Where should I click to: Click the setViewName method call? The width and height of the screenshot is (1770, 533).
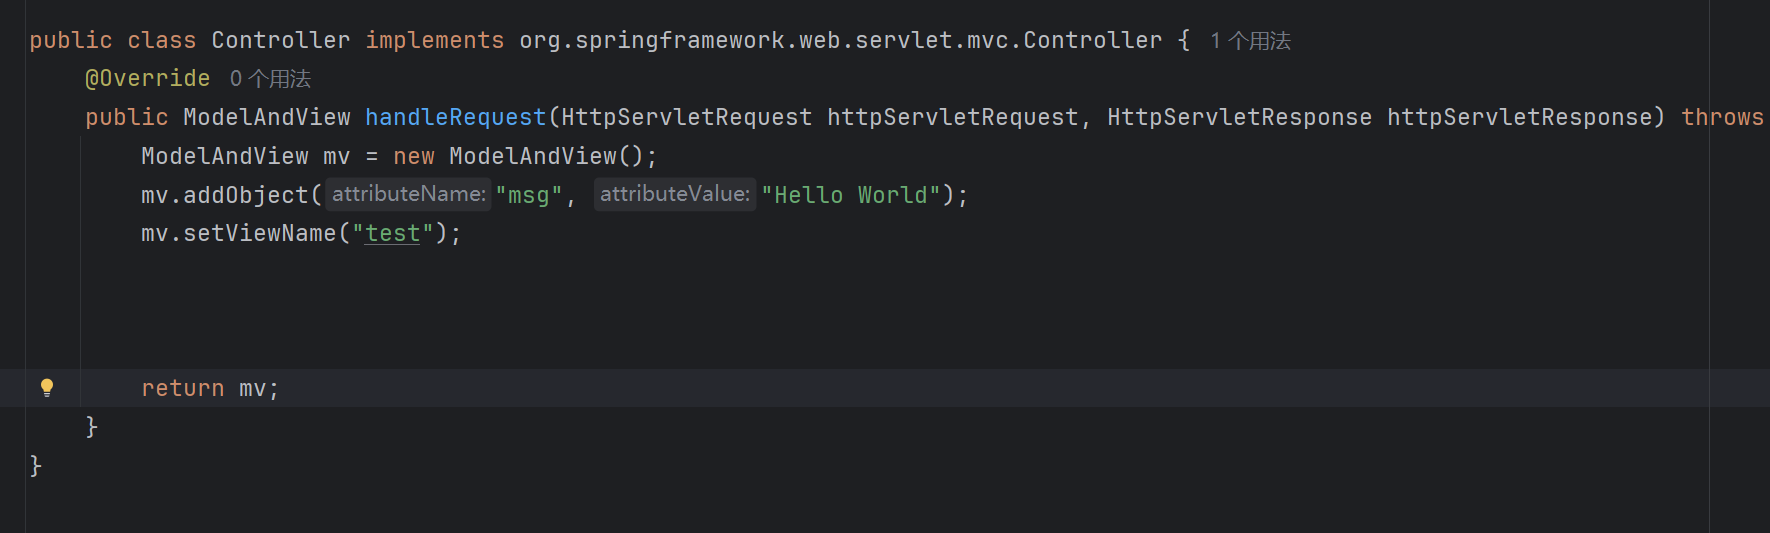[260, 233]
